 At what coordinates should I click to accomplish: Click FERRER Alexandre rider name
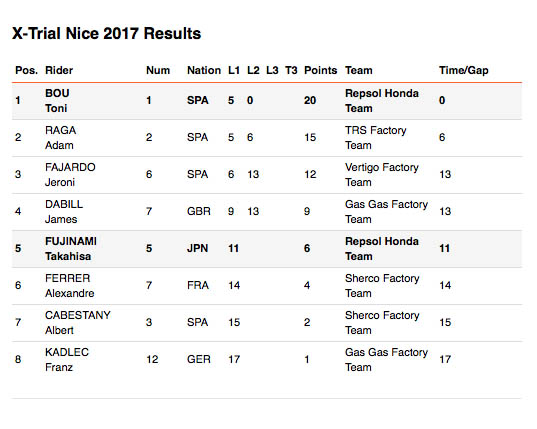[x=70, y=286]
